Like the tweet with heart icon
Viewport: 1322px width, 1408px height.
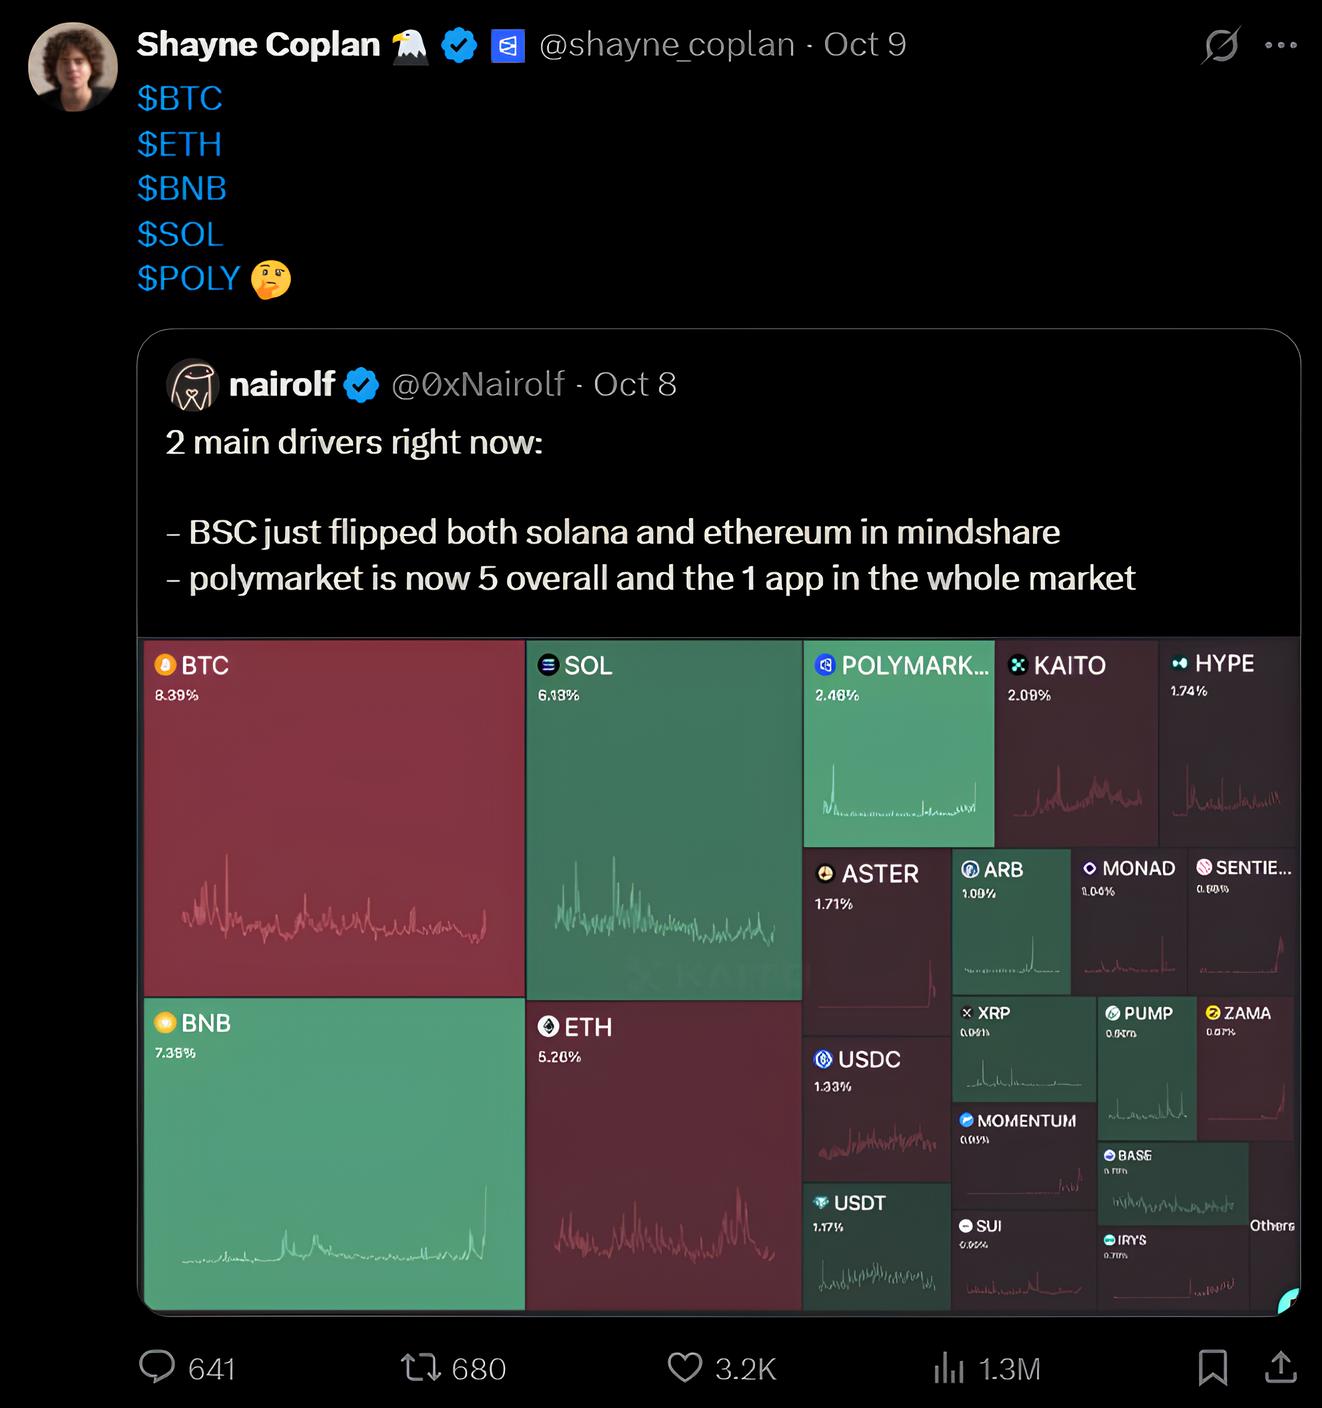point(685,1367)
